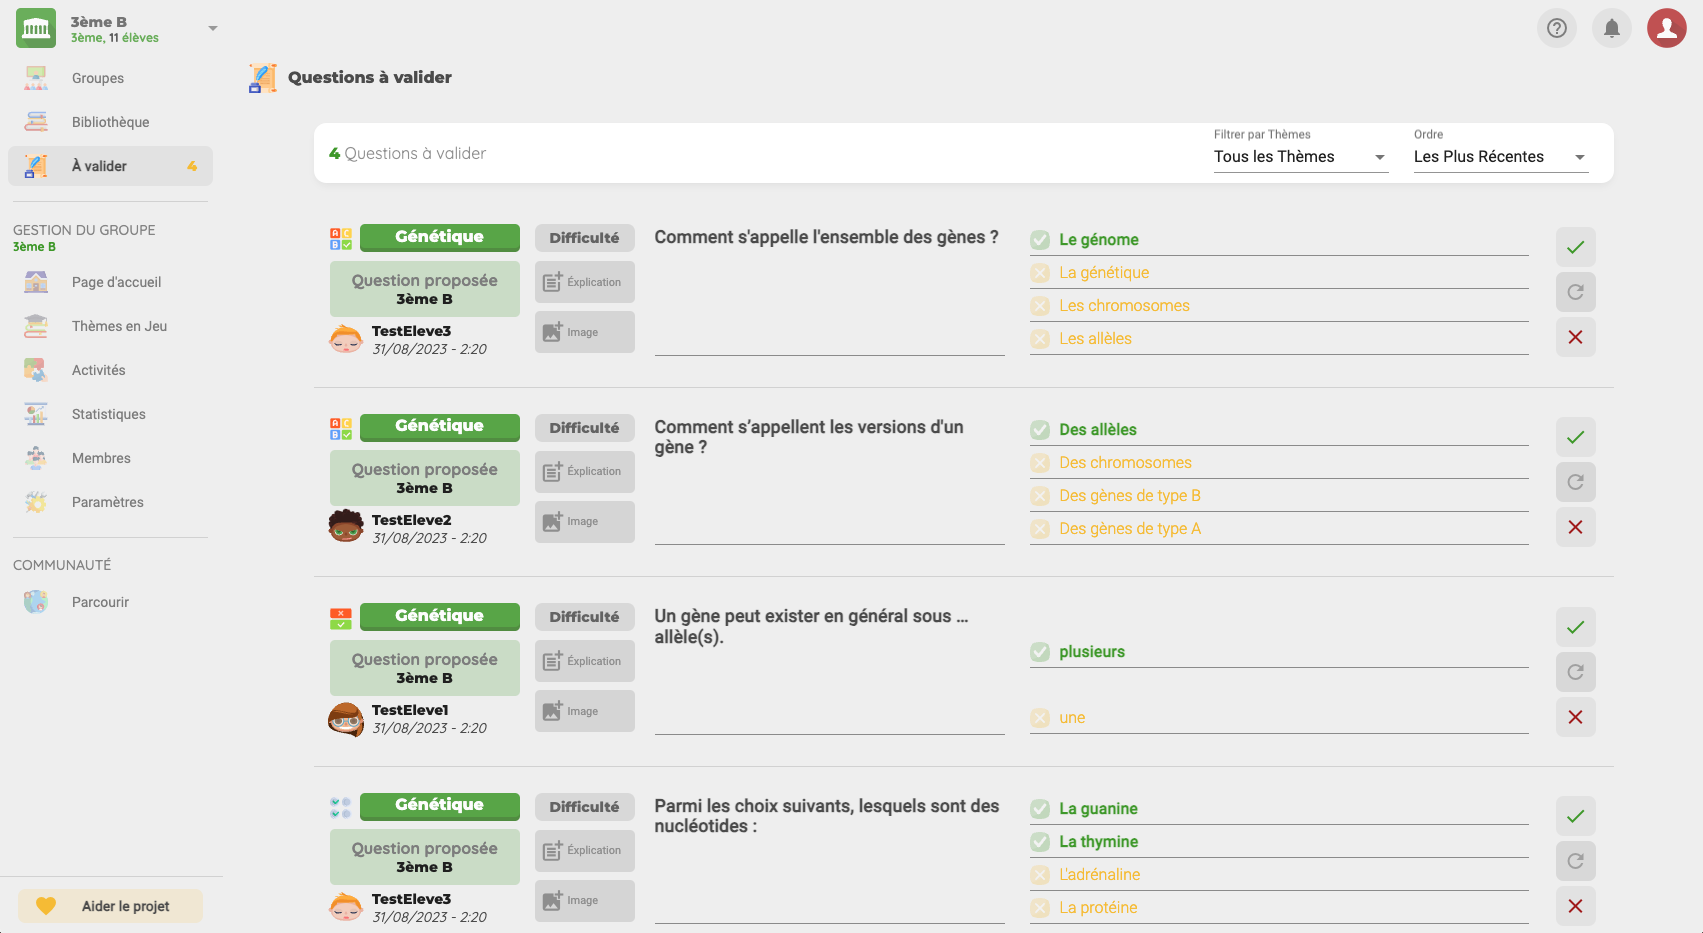Open the 'Les Plus Récentes' order dropdown
The image size is (1703, 933).
[1500, 157]
